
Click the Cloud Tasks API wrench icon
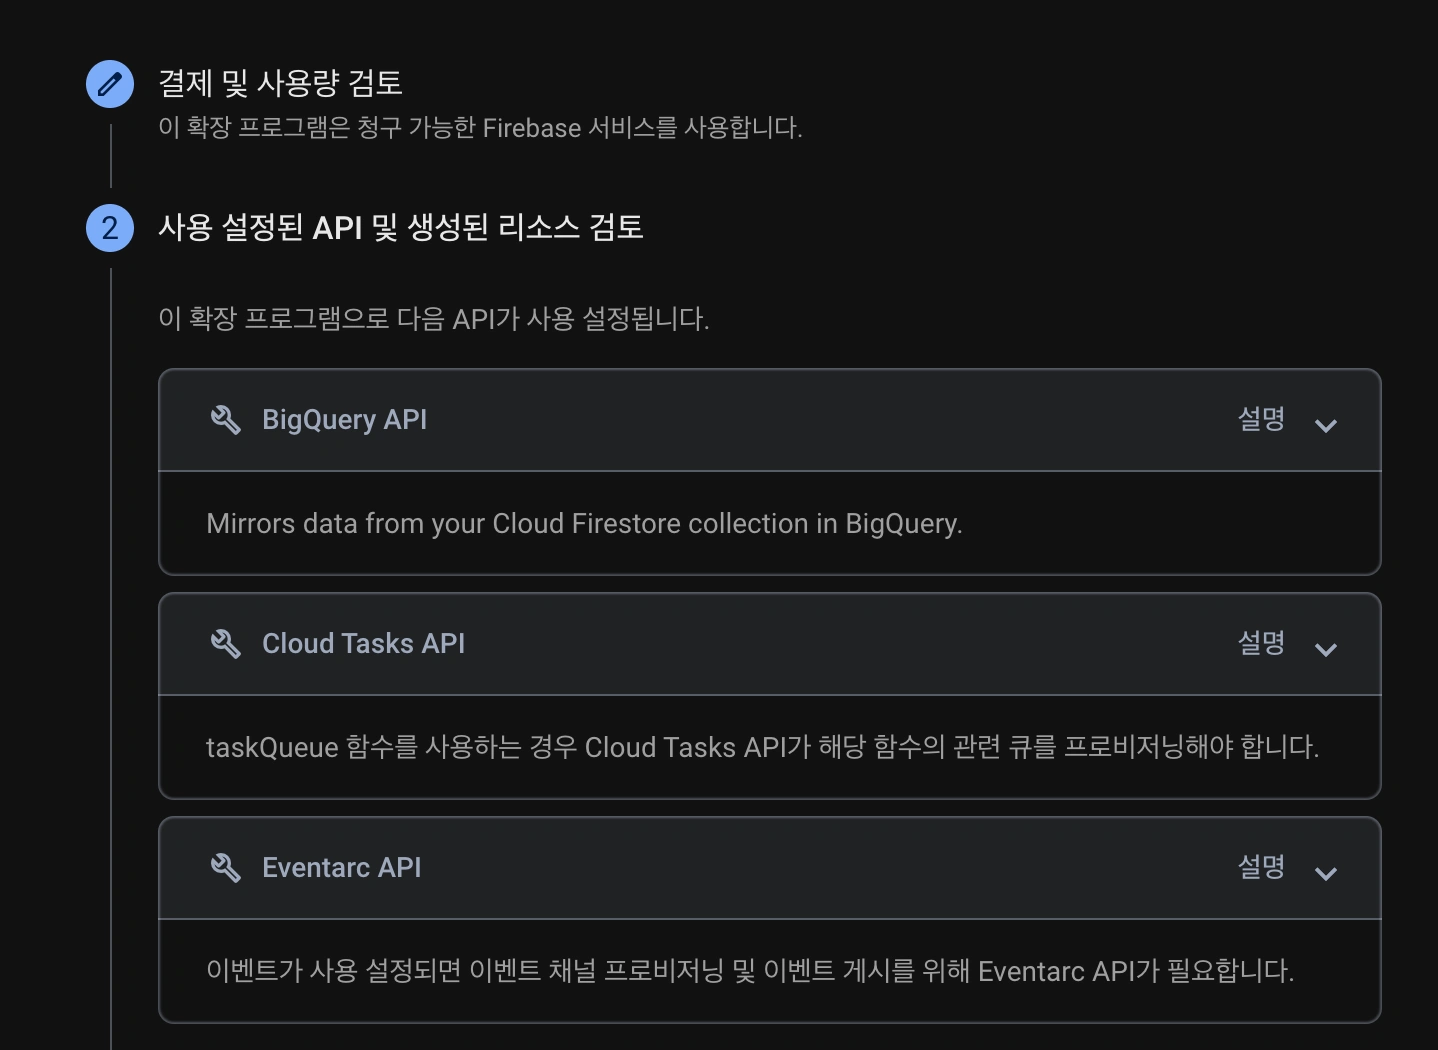click(x=226, y=644)
